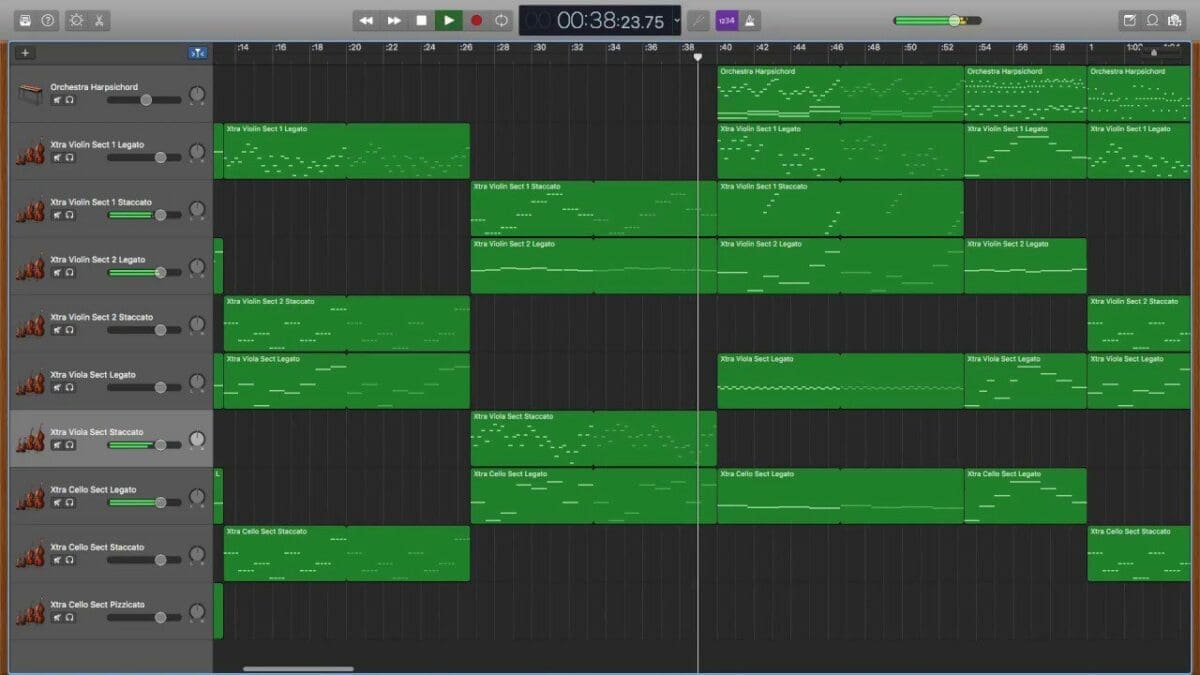Click the playhead marker in the ruler
Viewport: 1200px width, 675px height.
(698, 57)
